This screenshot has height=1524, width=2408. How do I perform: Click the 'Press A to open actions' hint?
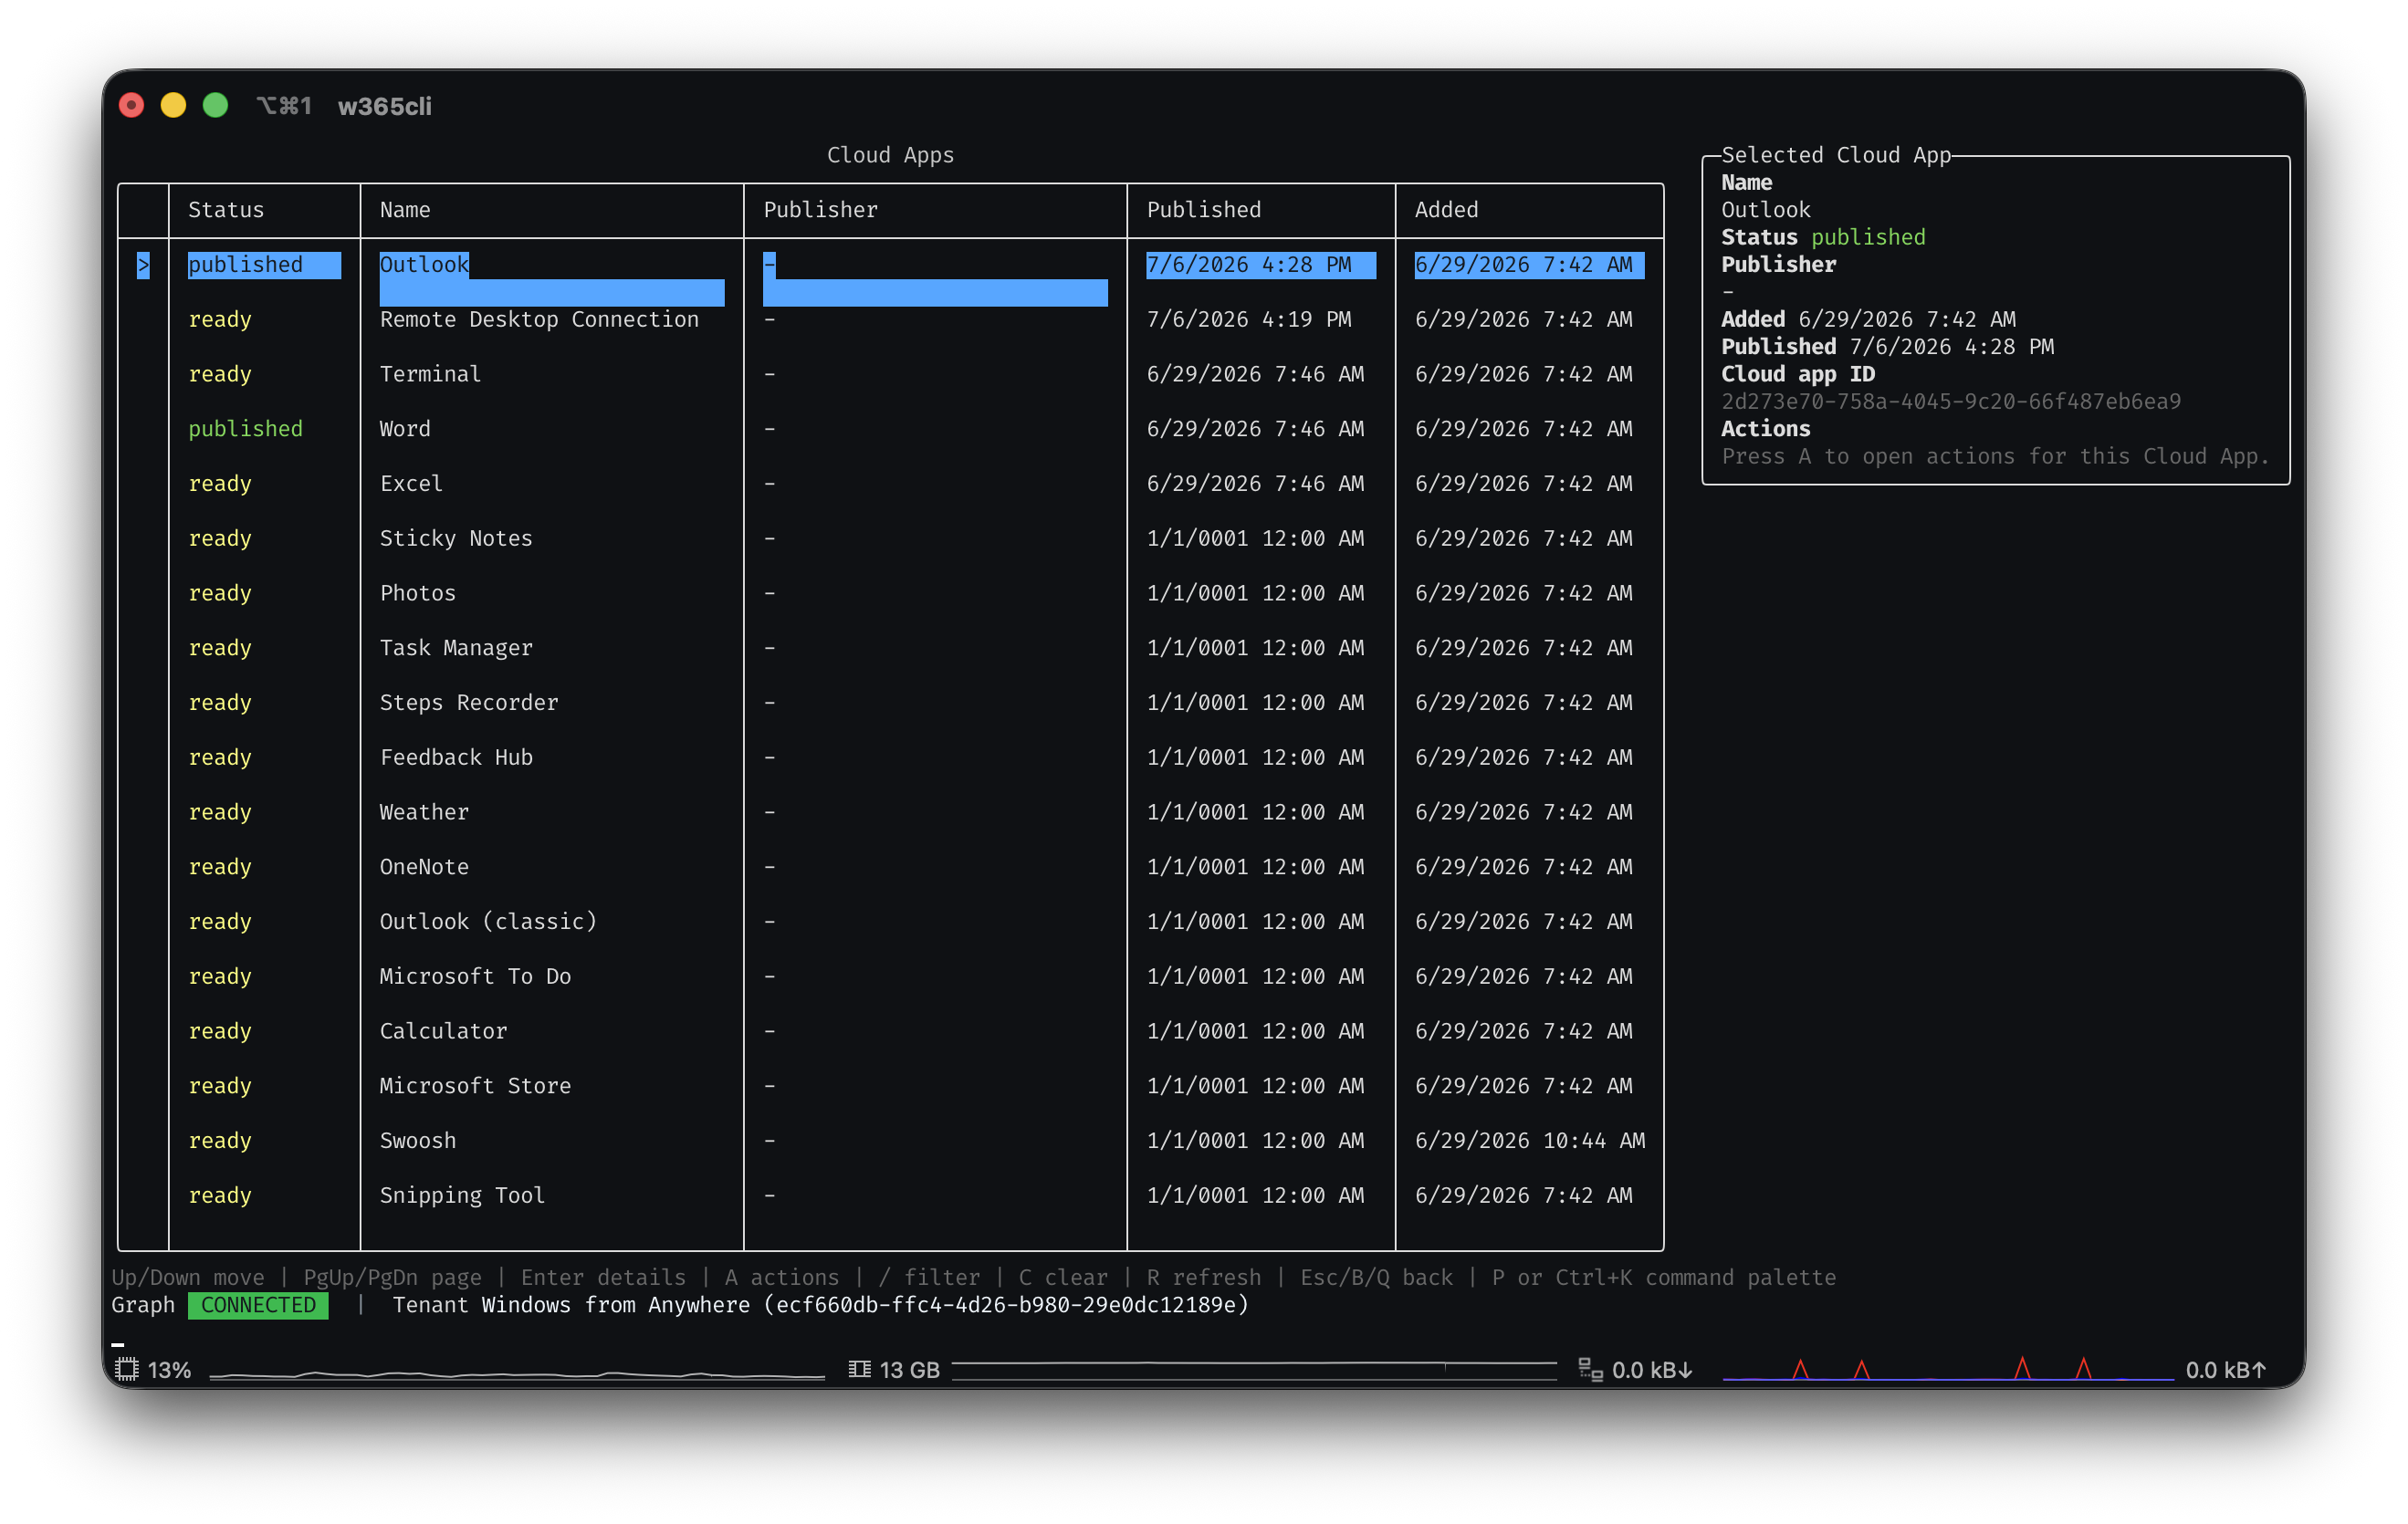[1995, 457]
